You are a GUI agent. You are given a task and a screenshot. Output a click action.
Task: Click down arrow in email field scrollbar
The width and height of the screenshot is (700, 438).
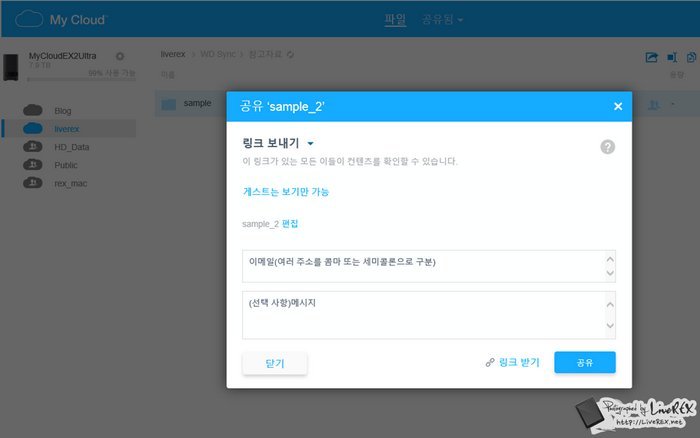[x=610, y=273]
